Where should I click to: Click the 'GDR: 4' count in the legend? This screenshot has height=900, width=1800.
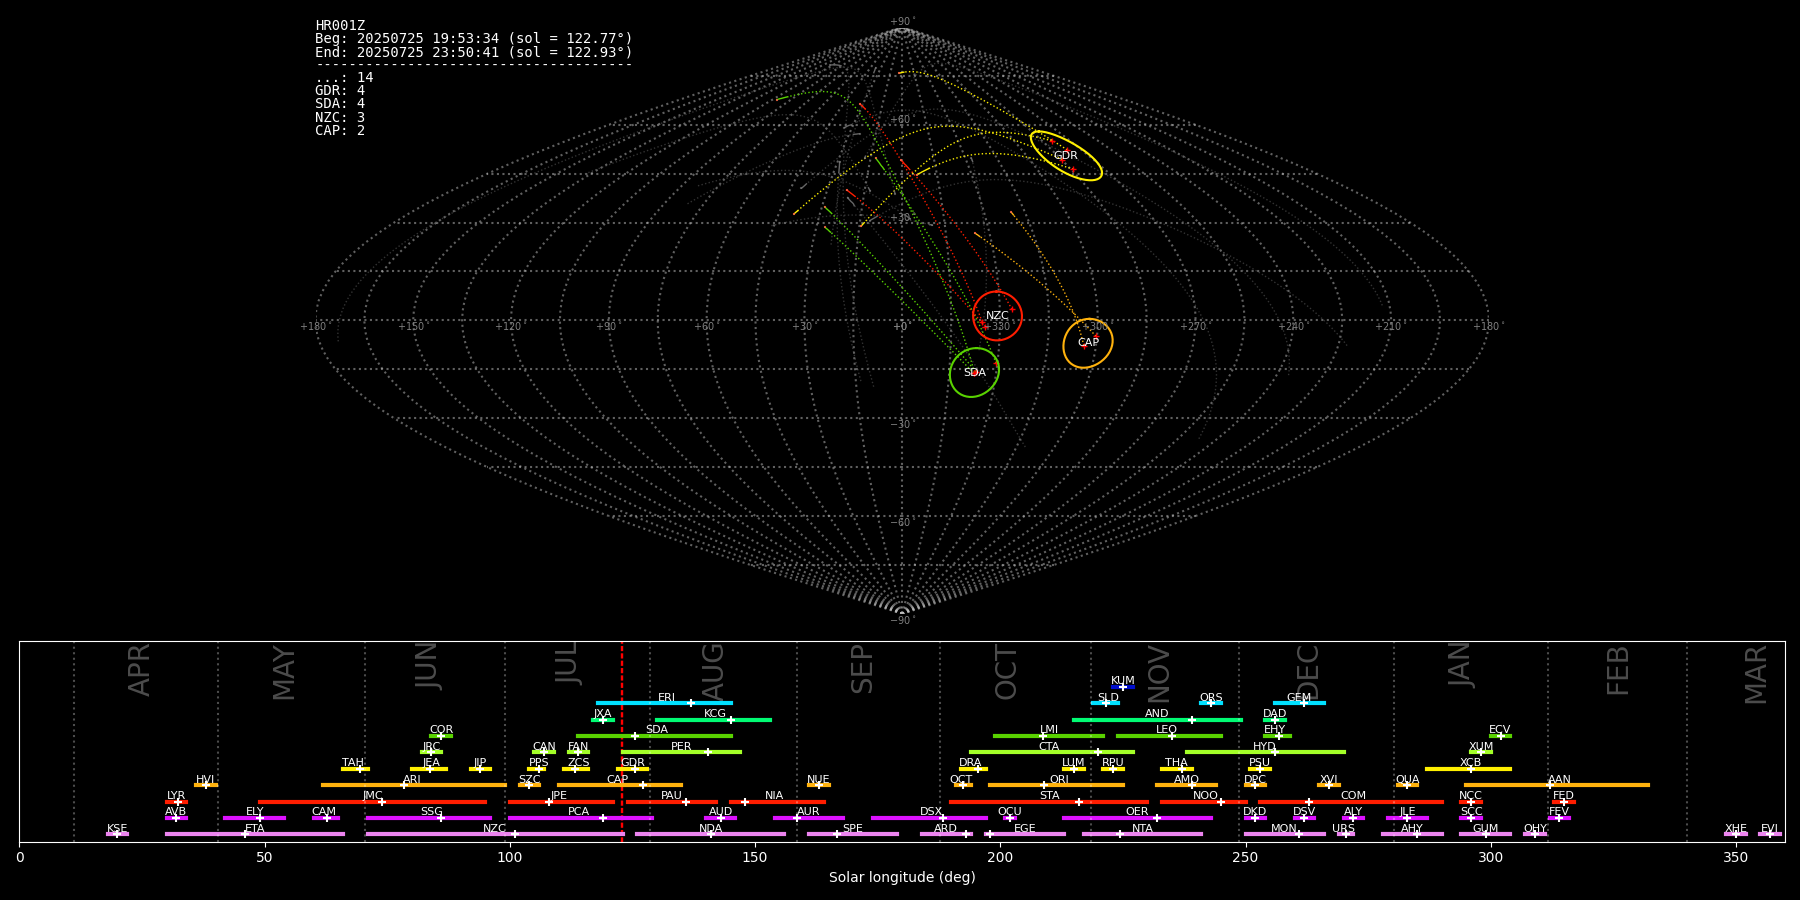[340, 91]
